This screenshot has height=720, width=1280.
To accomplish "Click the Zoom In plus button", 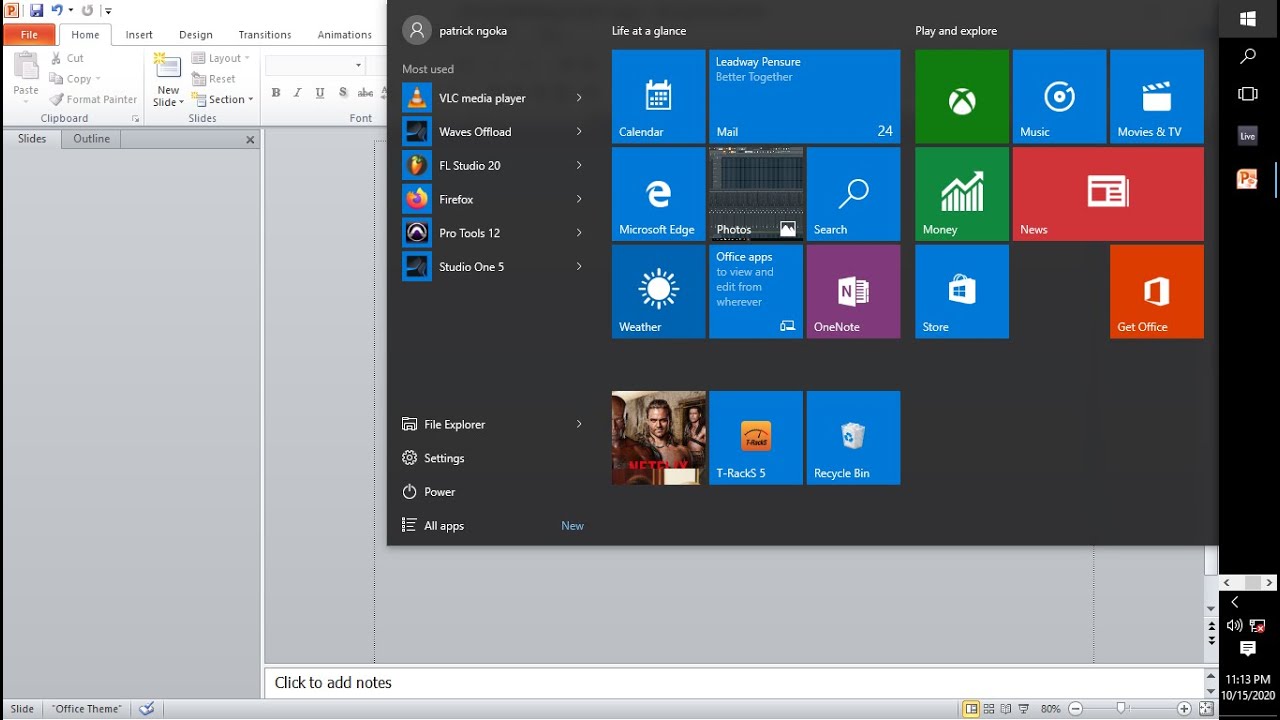I will [x=1184, y=709].
